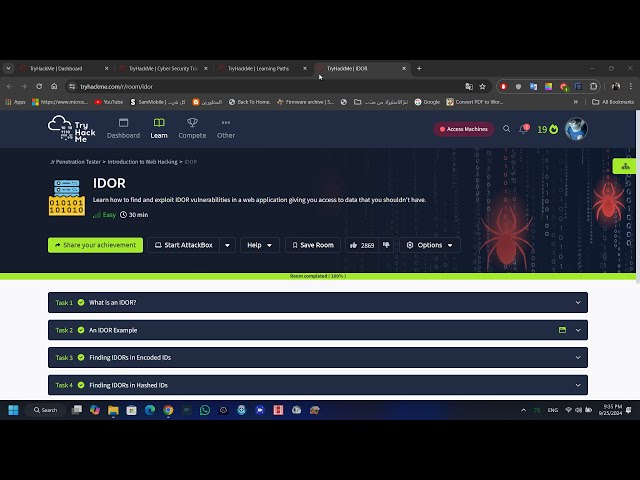640x480 pixels.
Task: Show more bookmarks with the double chevron
Action: click(576, 102)
